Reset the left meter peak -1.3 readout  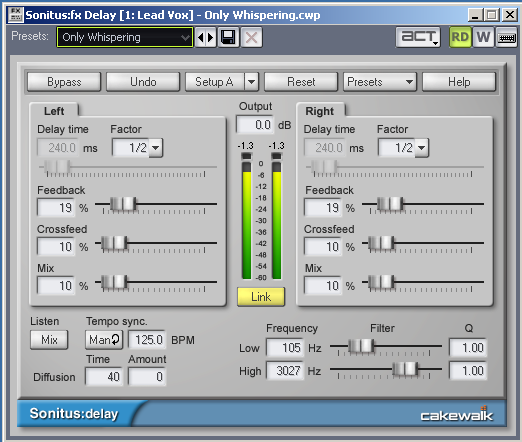[x=245, y=146]
